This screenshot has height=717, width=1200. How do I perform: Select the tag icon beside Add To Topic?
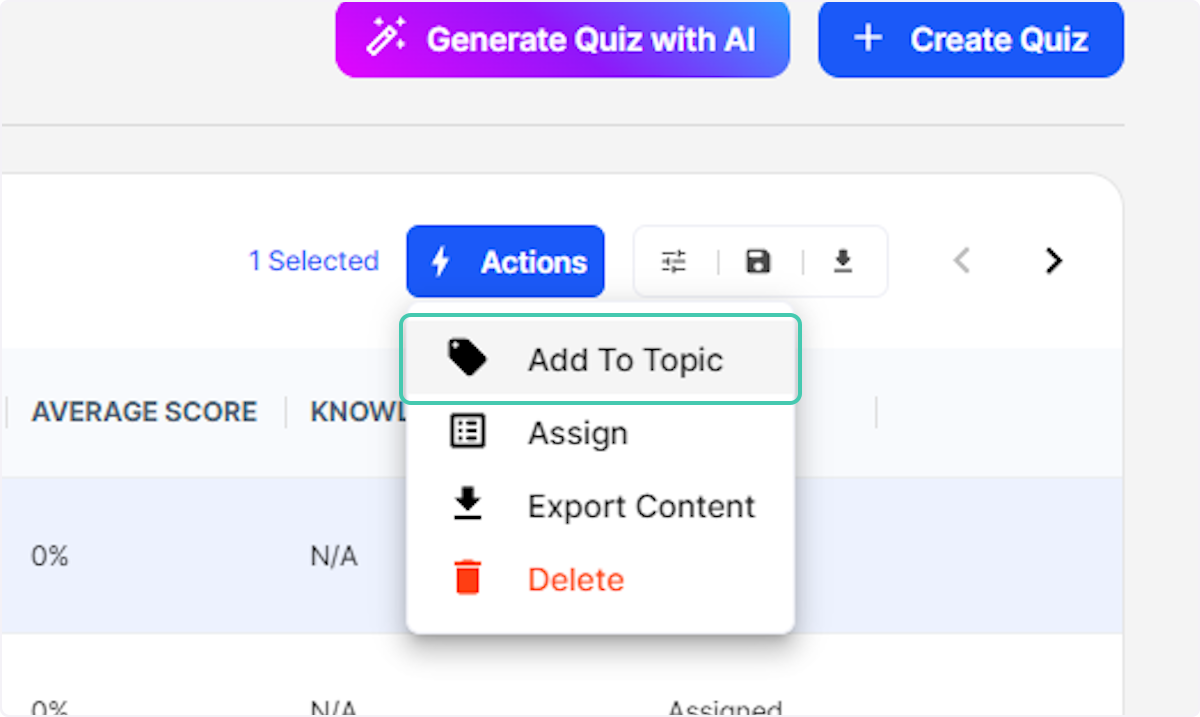point(468,358)
